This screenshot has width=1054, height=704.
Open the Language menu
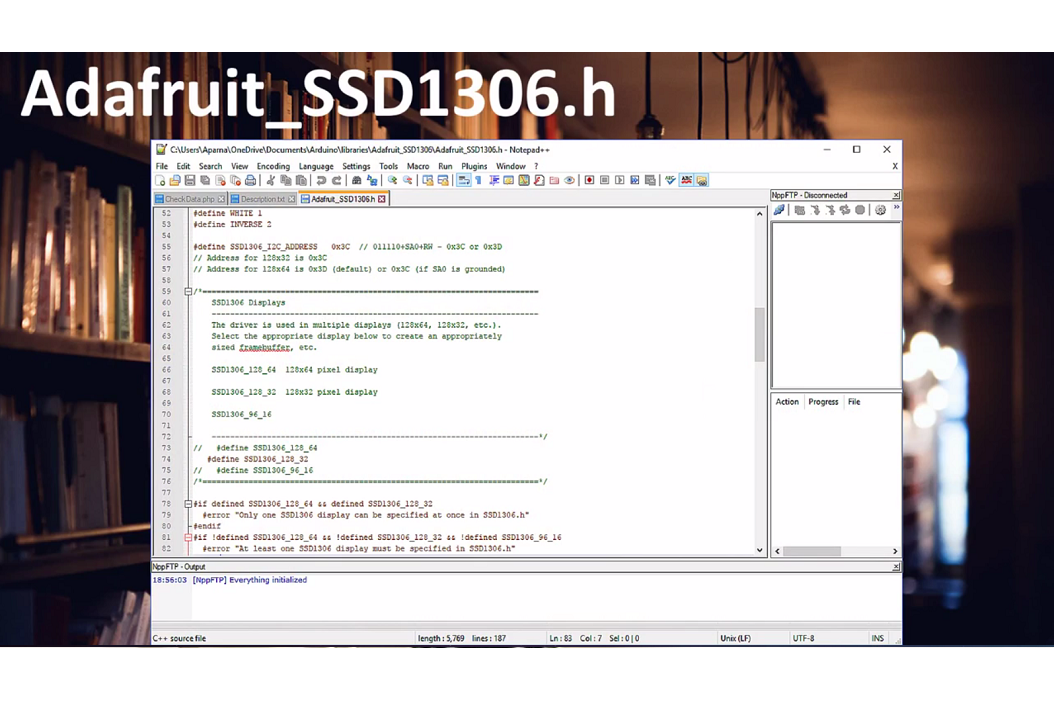[316, 166]
